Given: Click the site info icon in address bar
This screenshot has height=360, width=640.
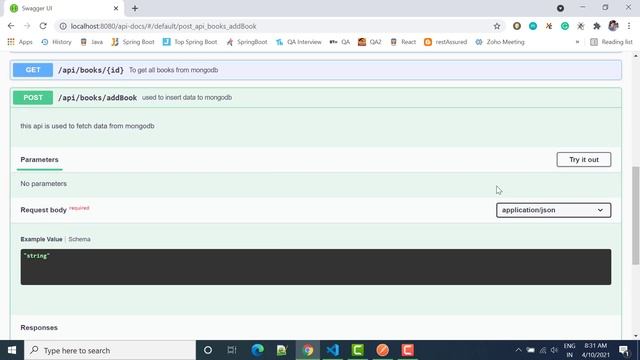Looking at the screenshot, I should click(x=63, y=26).
